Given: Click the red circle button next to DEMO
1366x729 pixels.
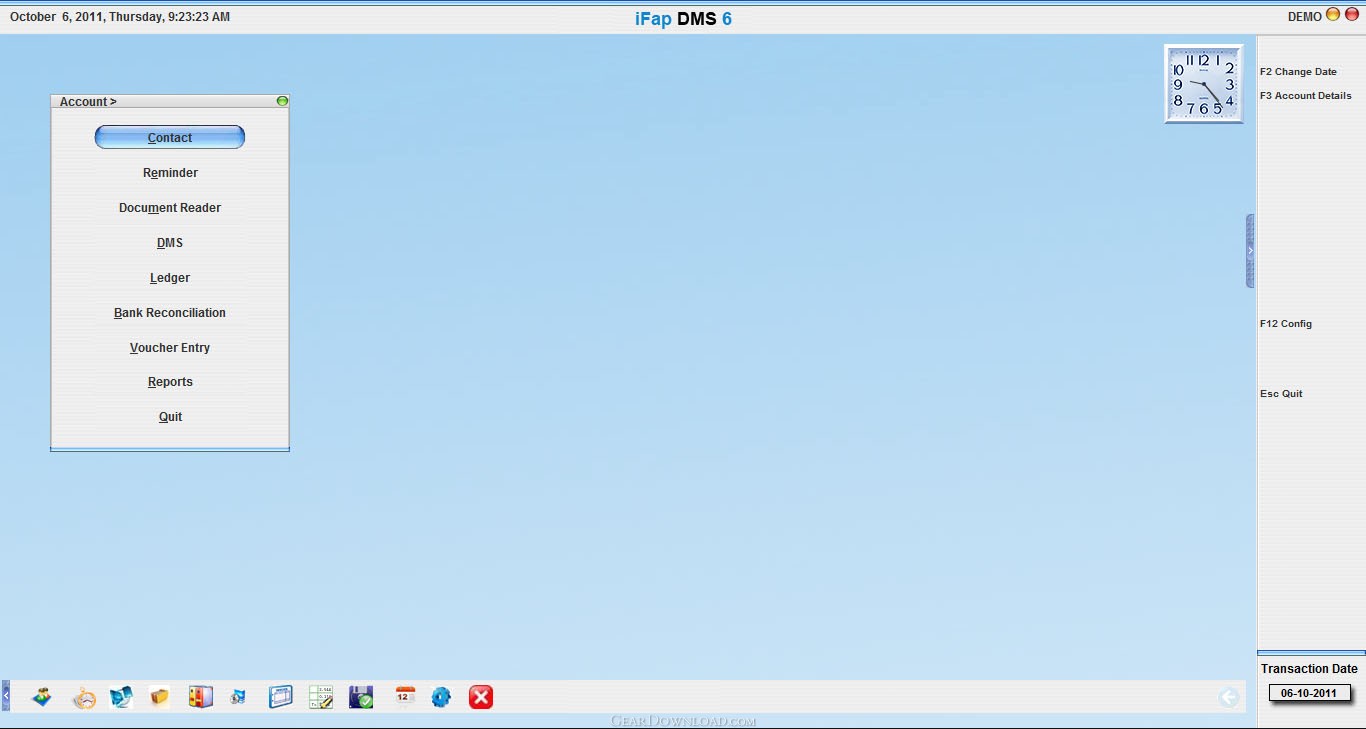Looking at the screenshot, I should [1350, 15].
